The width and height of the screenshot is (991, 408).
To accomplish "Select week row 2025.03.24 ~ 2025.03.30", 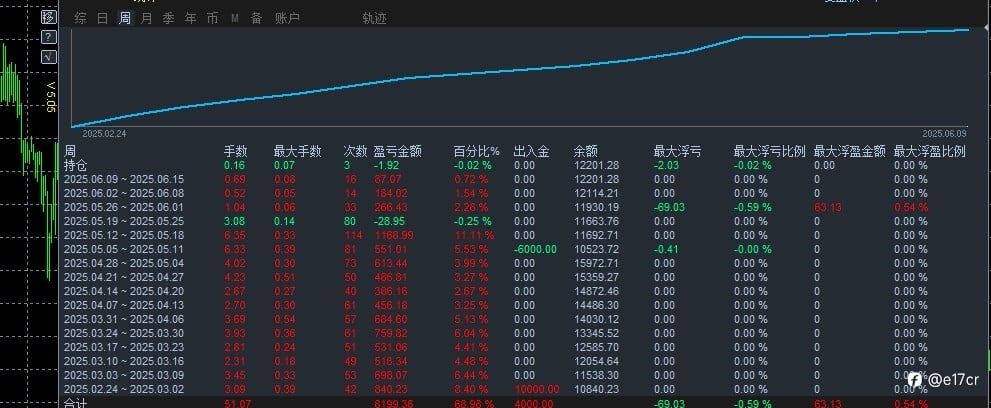I will (124, 333).
